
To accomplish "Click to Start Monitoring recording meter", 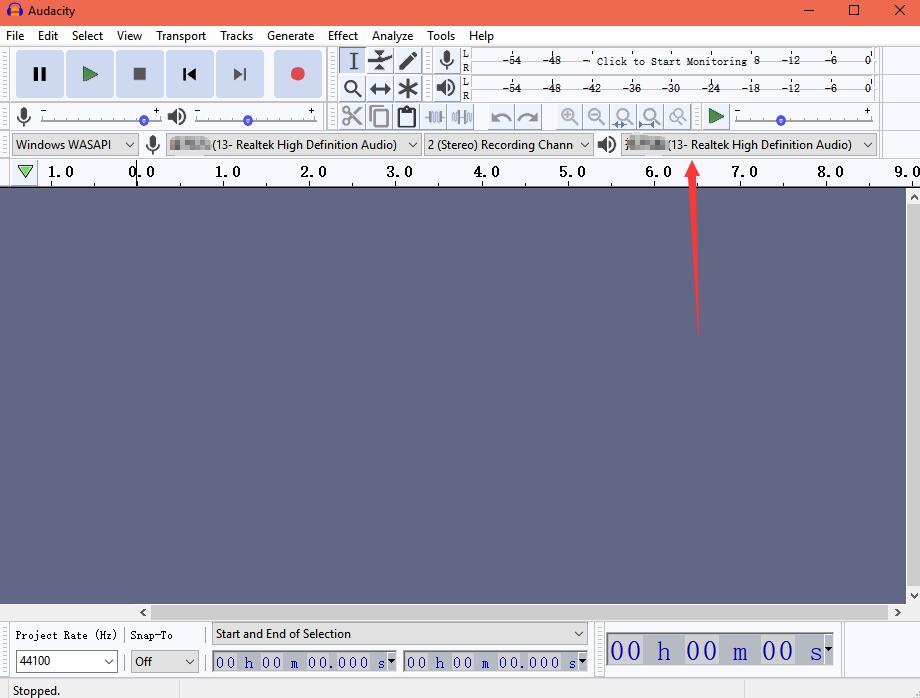I will 673,60.
